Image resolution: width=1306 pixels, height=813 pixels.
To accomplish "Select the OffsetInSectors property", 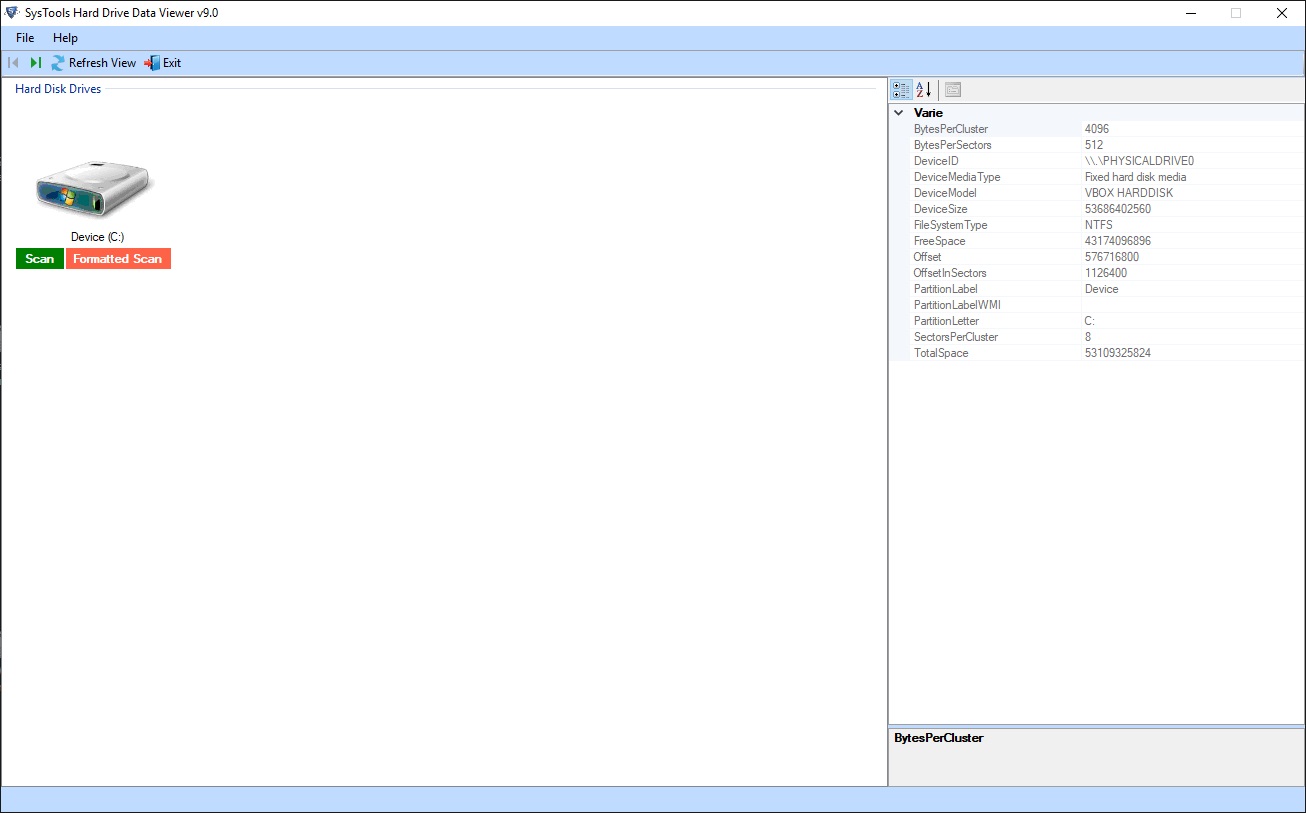I will pyautogui.click(x=950, y=273).
